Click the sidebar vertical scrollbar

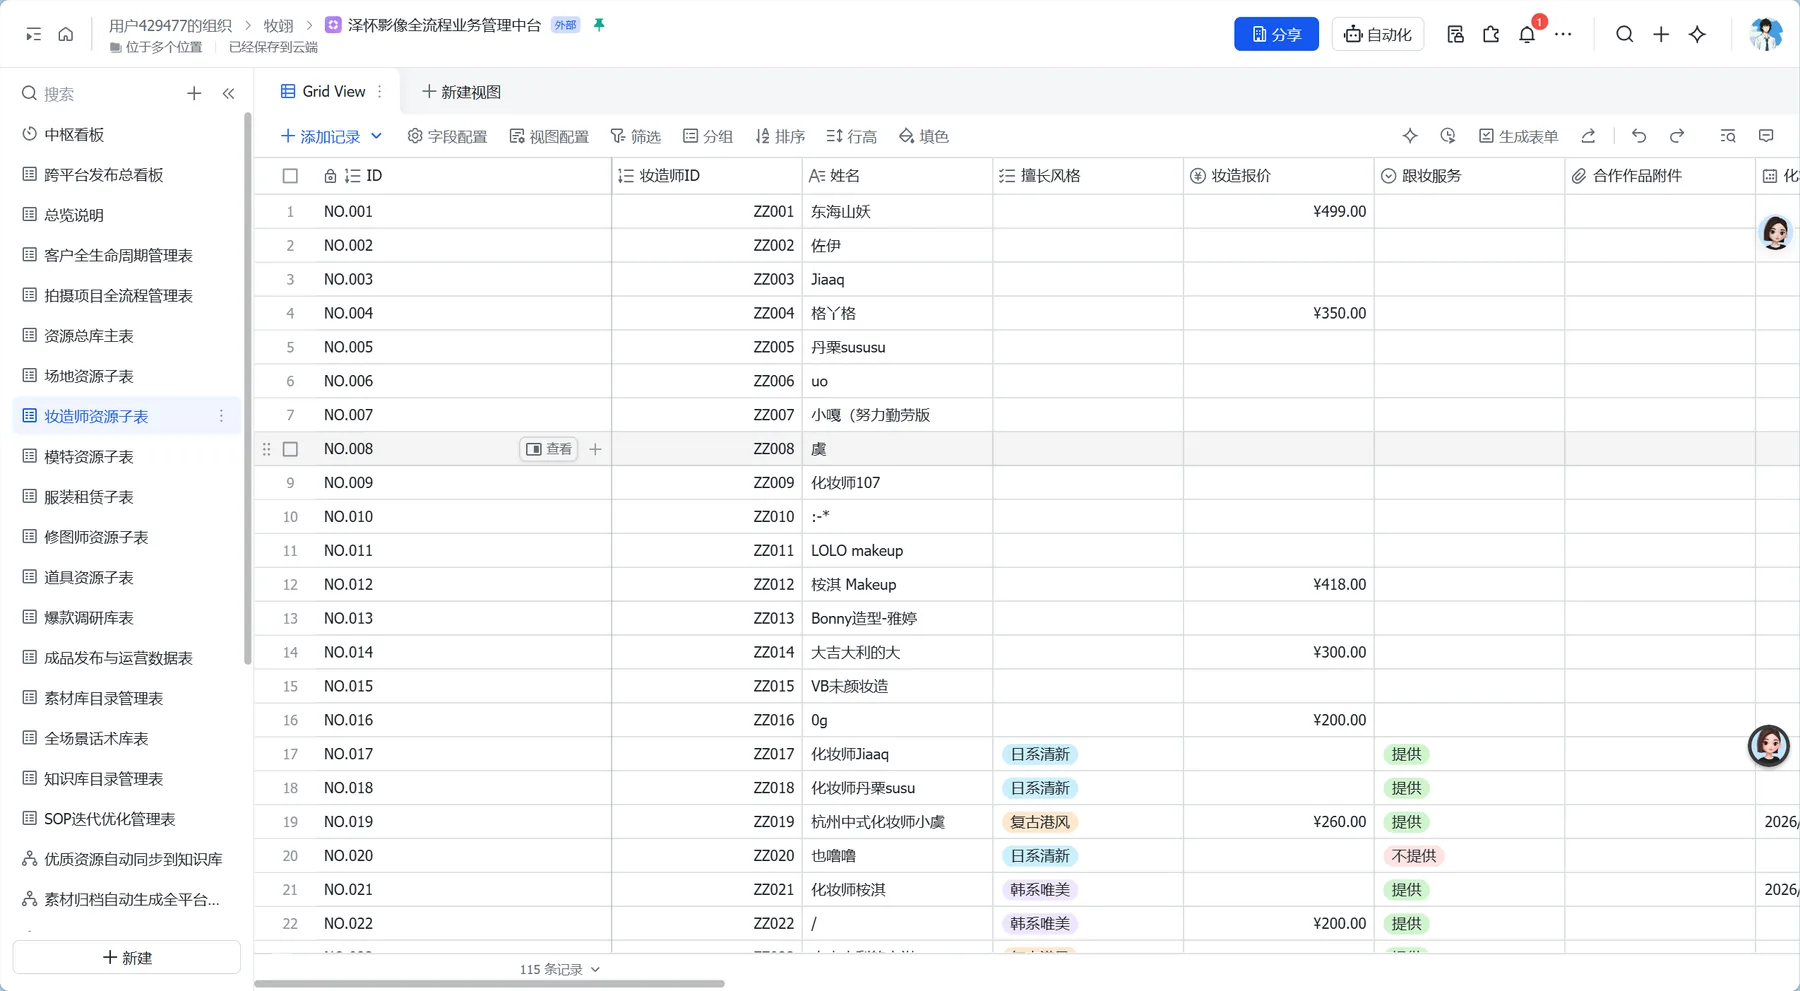coord(247,388)
